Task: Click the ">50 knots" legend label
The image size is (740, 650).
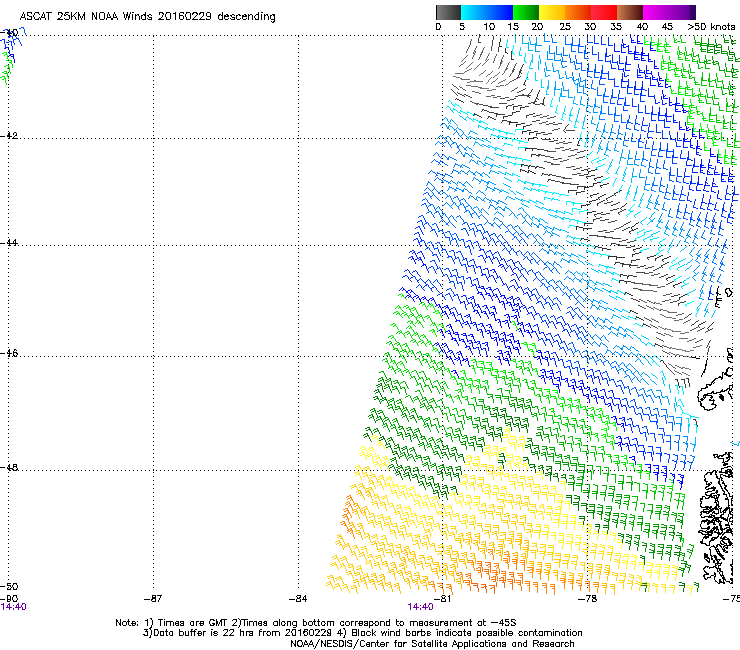Action: pos(711,27)
